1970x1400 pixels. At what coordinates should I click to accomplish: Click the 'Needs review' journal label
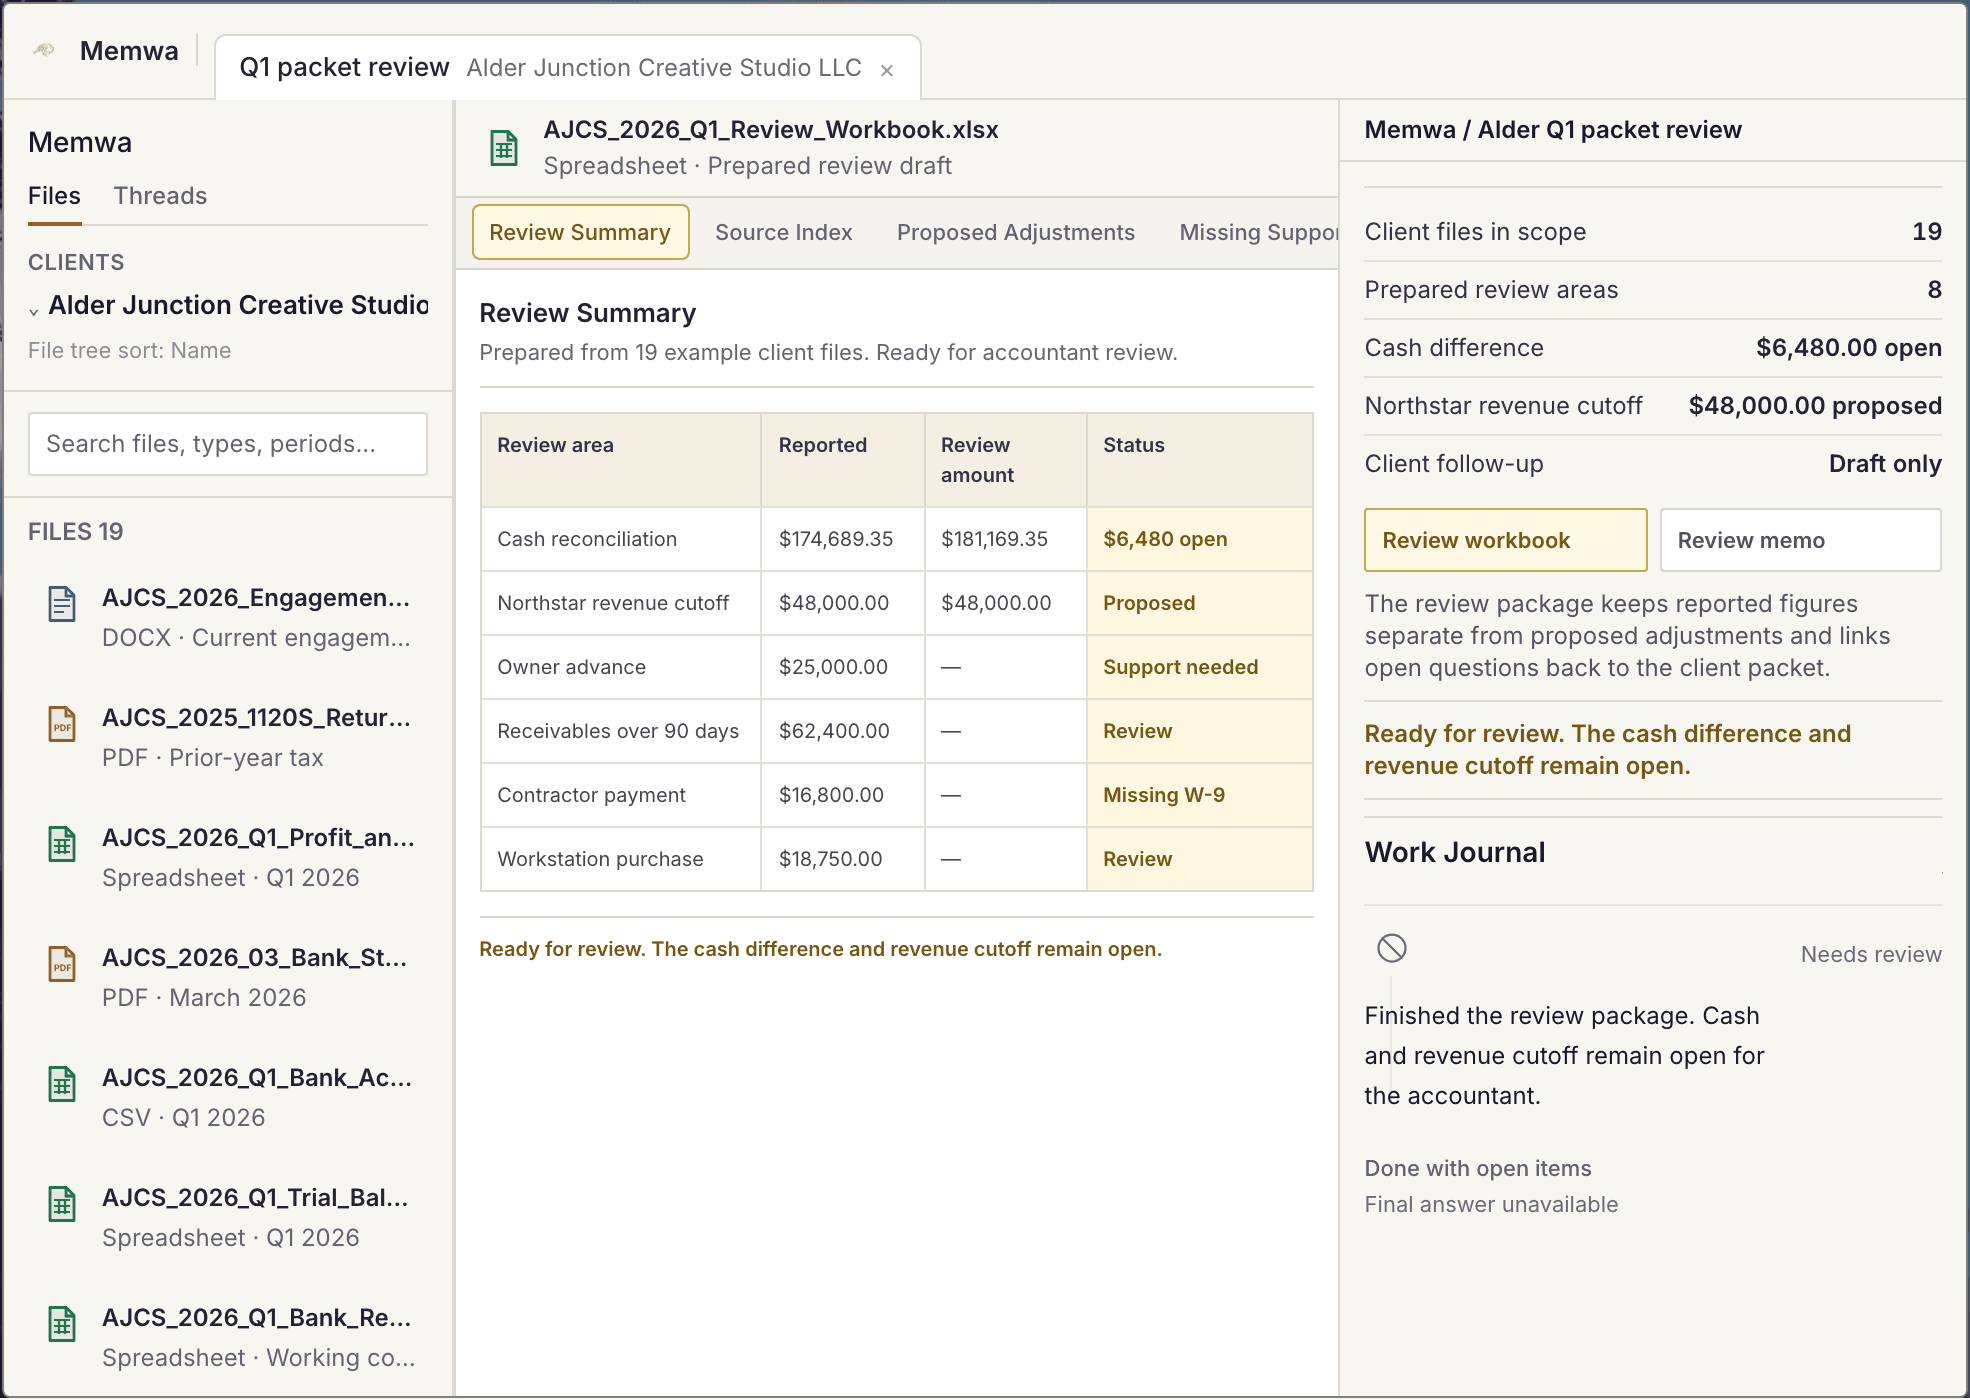(x=1871, y=955)
